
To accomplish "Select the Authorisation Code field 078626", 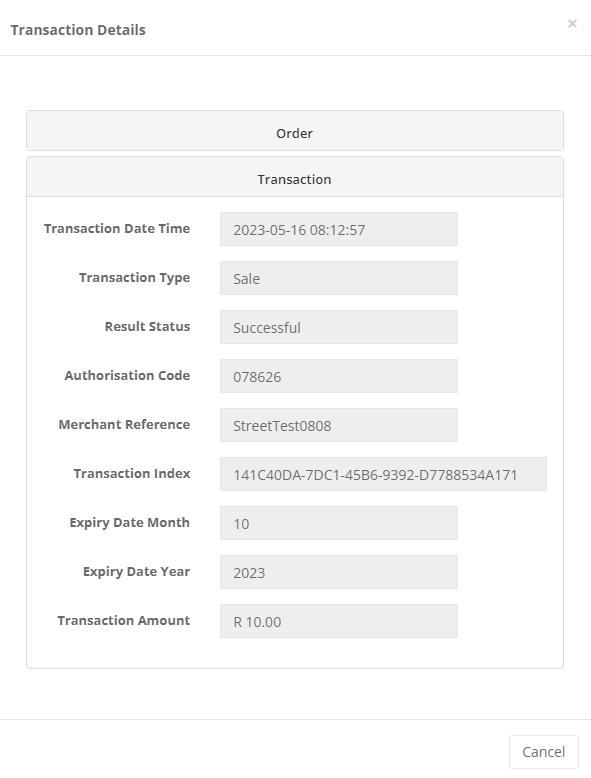I will tap(339, 376).
